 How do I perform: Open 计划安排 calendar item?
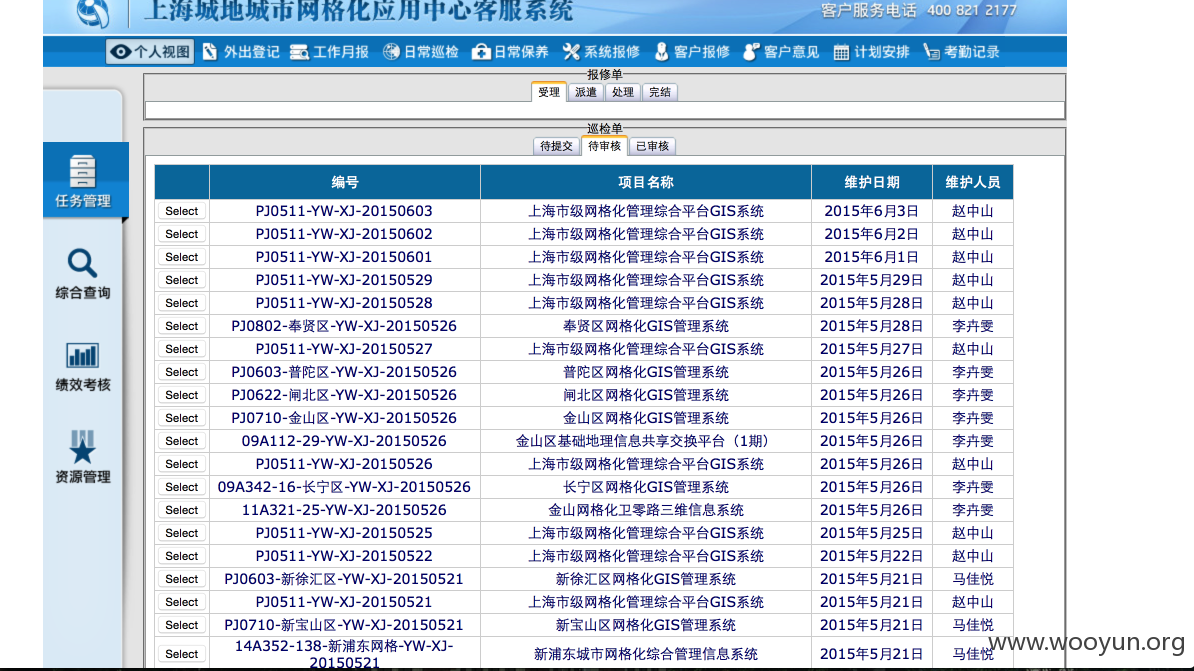pos(871,52)
